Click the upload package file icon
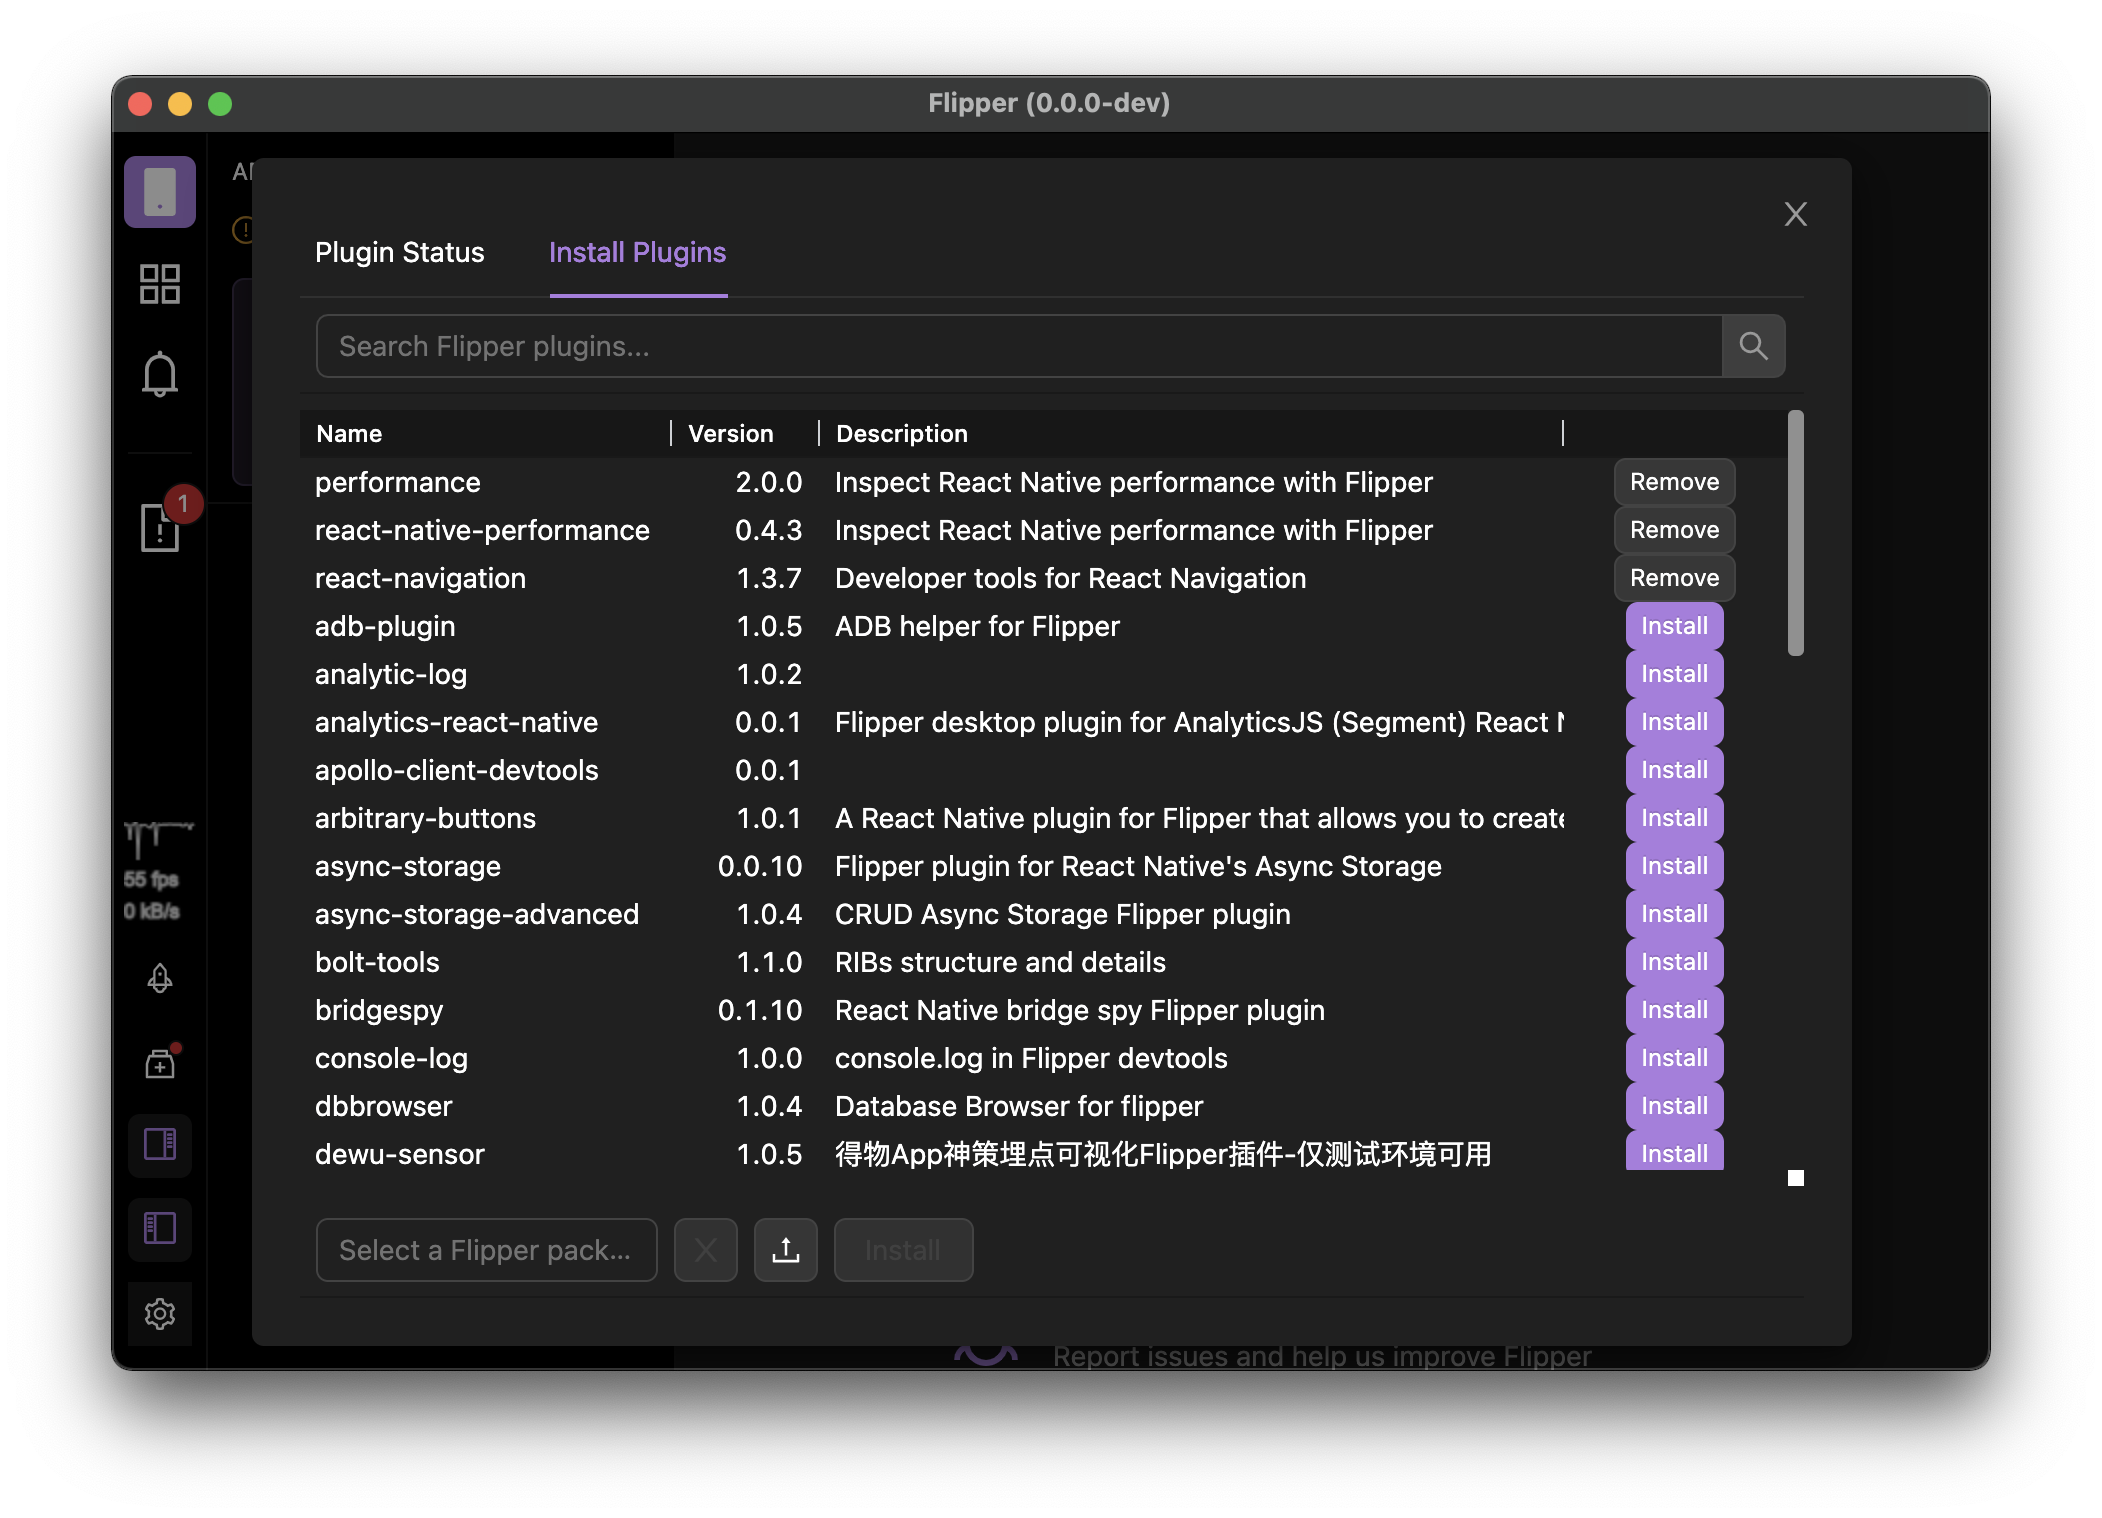Screen dimensions: 2102x1518 (786, 1250)
